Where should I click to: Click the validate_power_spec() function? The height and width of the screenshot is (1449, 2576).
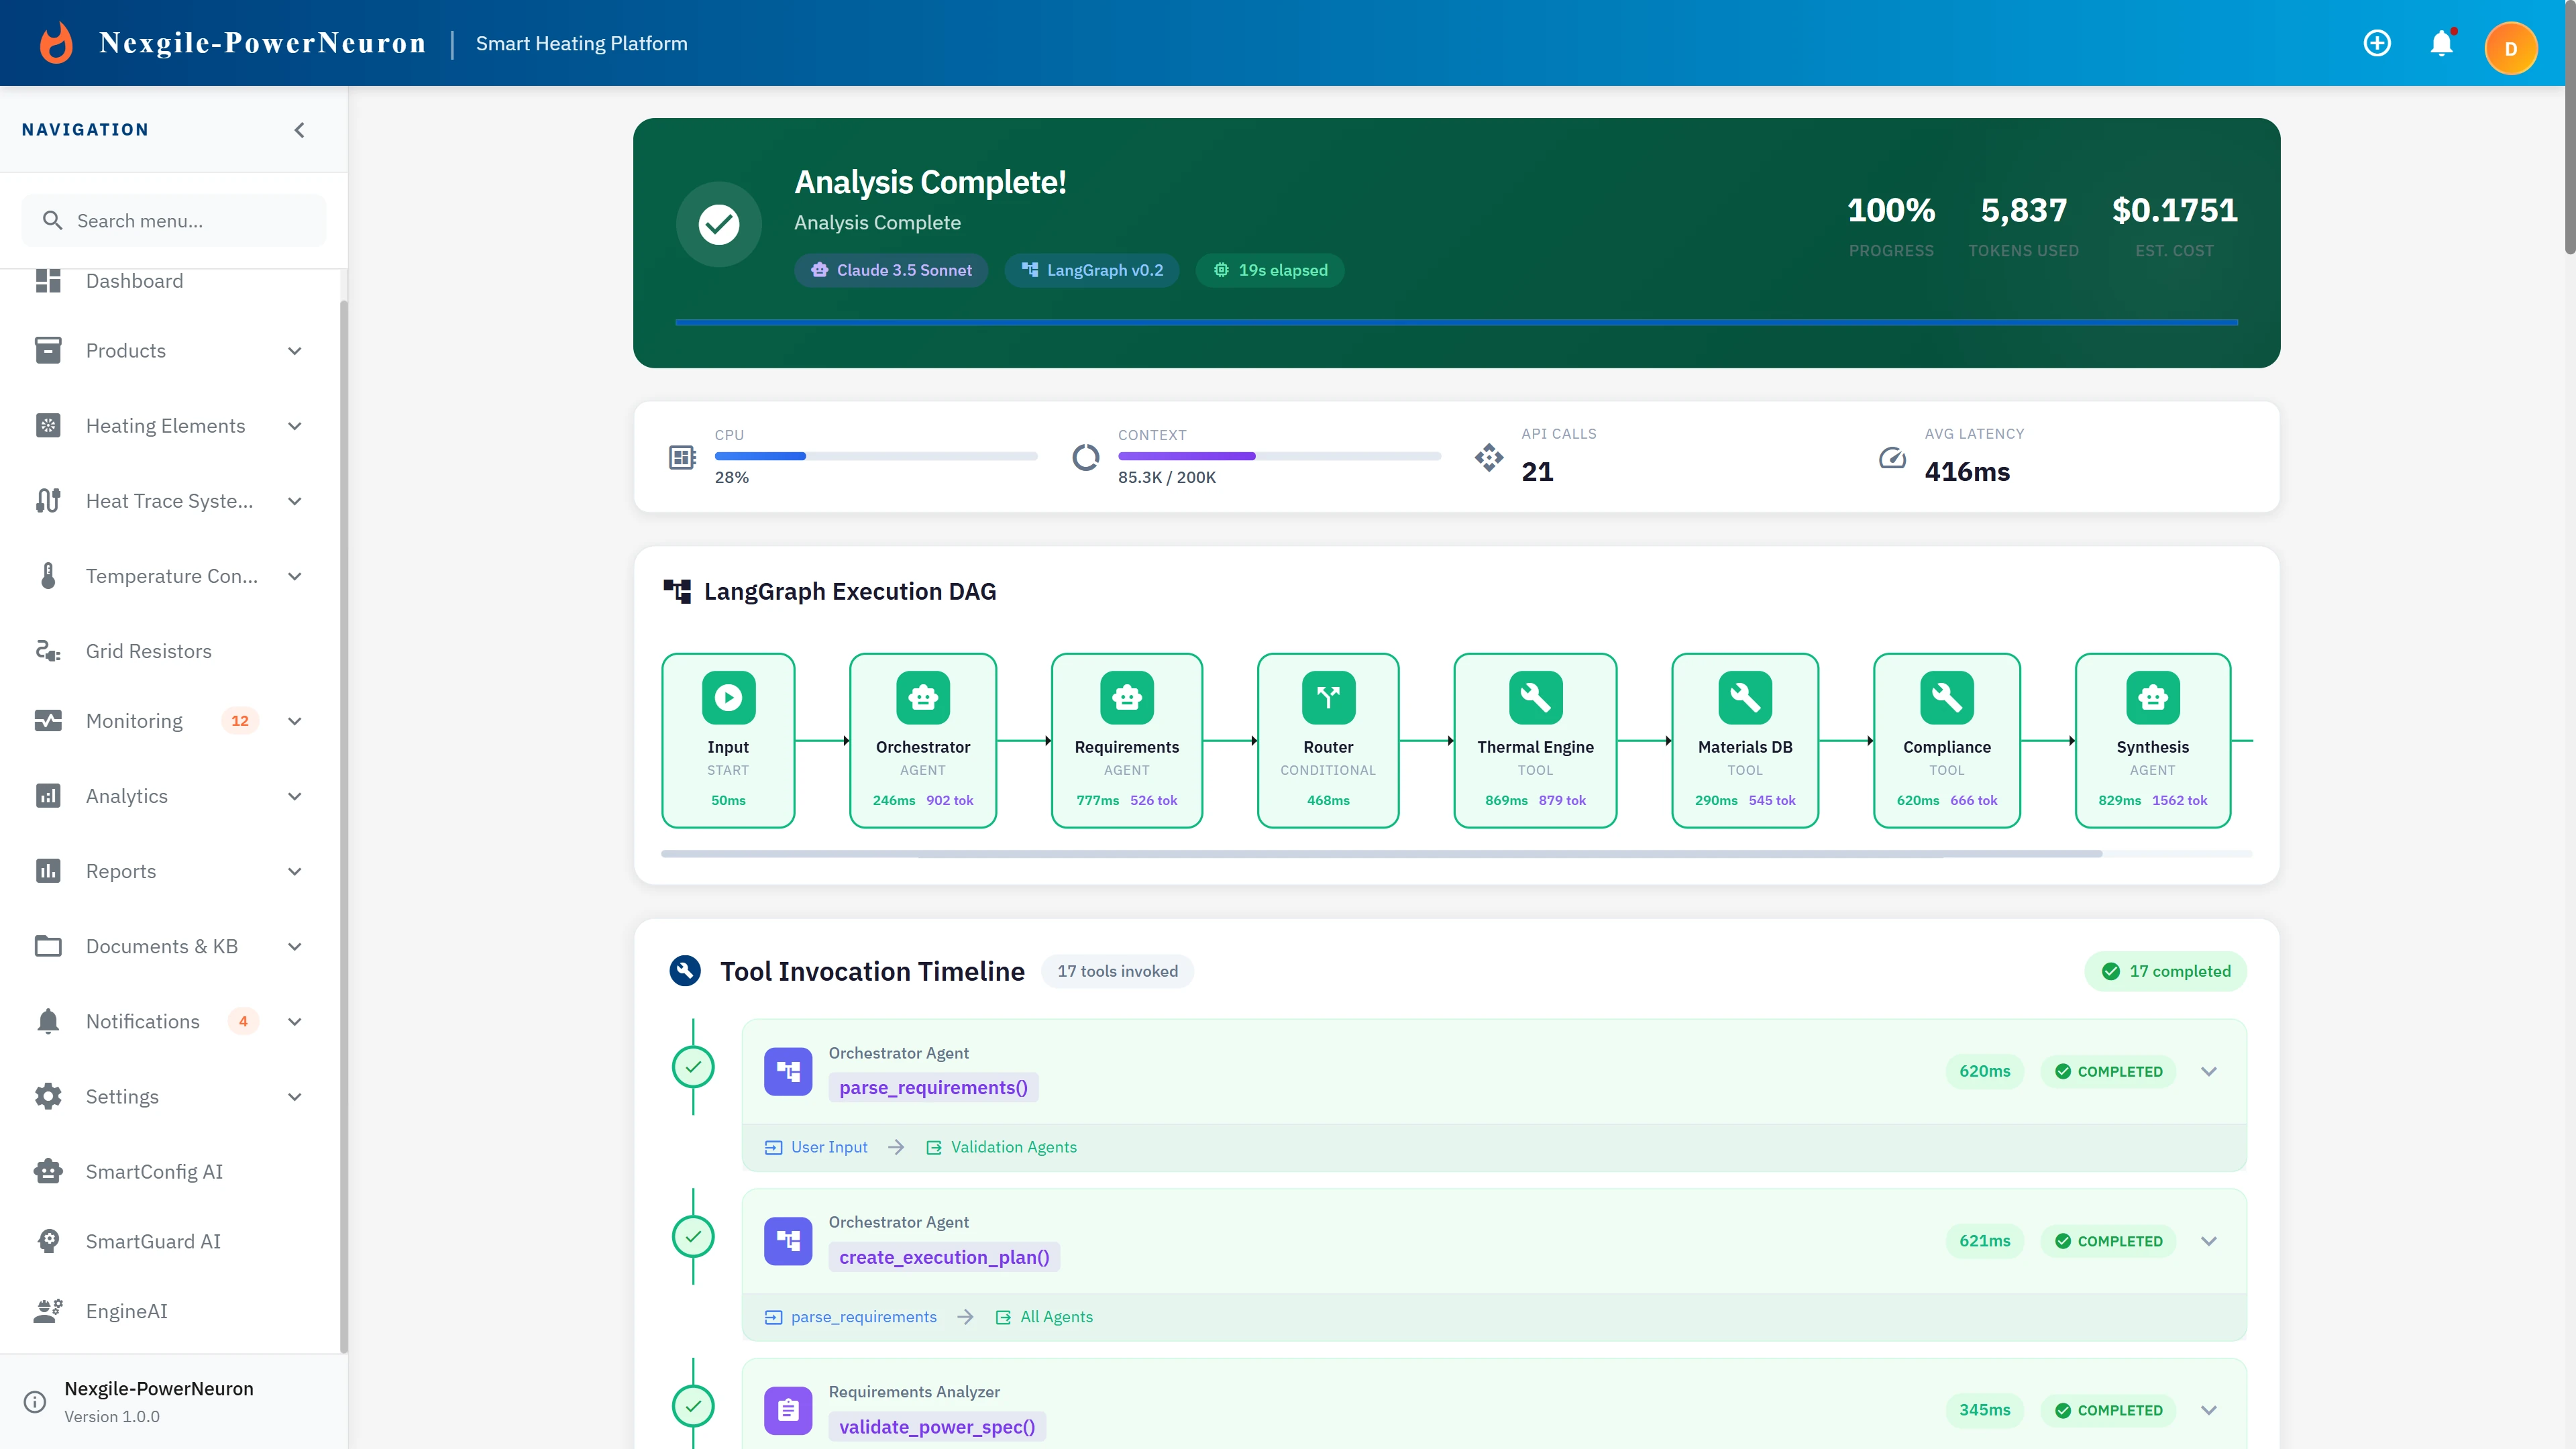click(x=937, y=1426)
